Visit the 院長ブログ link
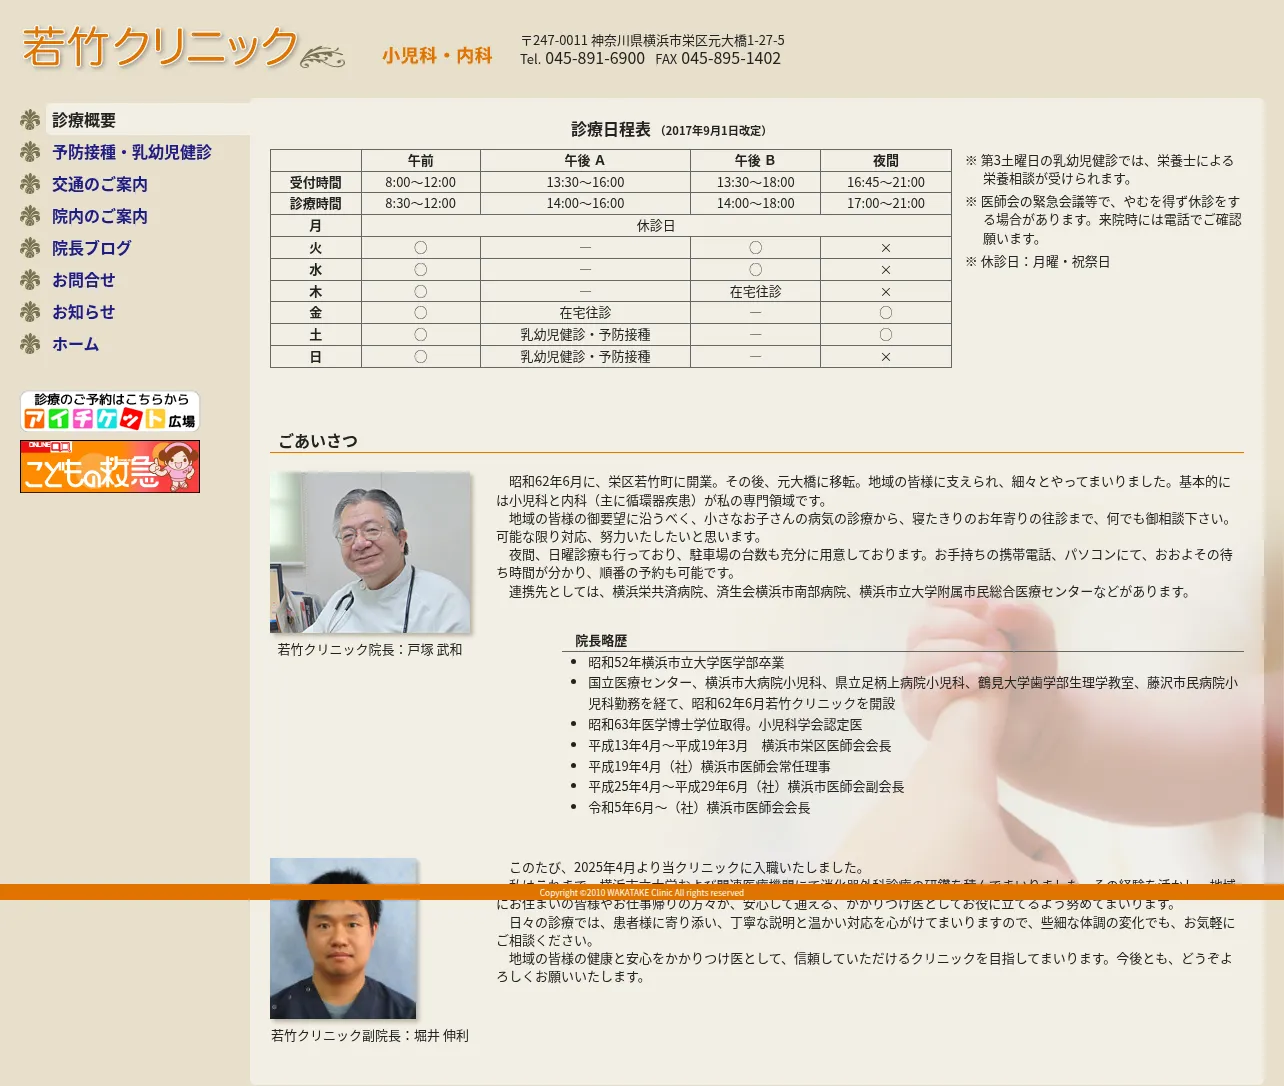The width and height of the screenshot is (1284, 1086). click(x=92, y=248)
